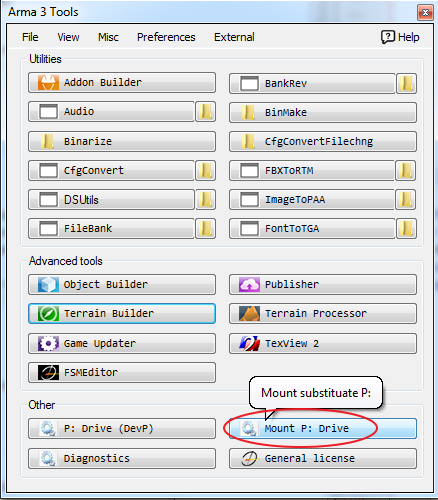This screenshot has width=438, height=500.
Task: Open TexView 2 via its red-blue icon
Action: coord(249,343)
